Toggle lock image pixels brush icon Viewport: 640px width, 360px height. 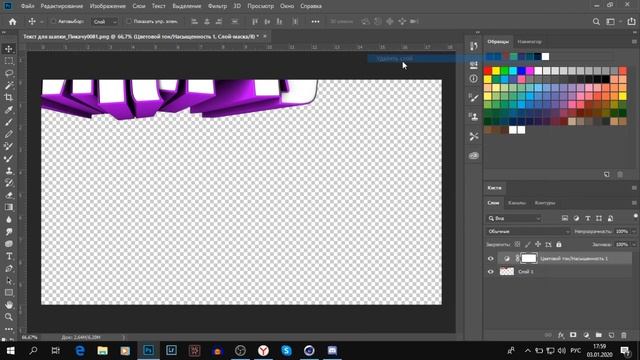pyautogui.click(x=528, y=244)
